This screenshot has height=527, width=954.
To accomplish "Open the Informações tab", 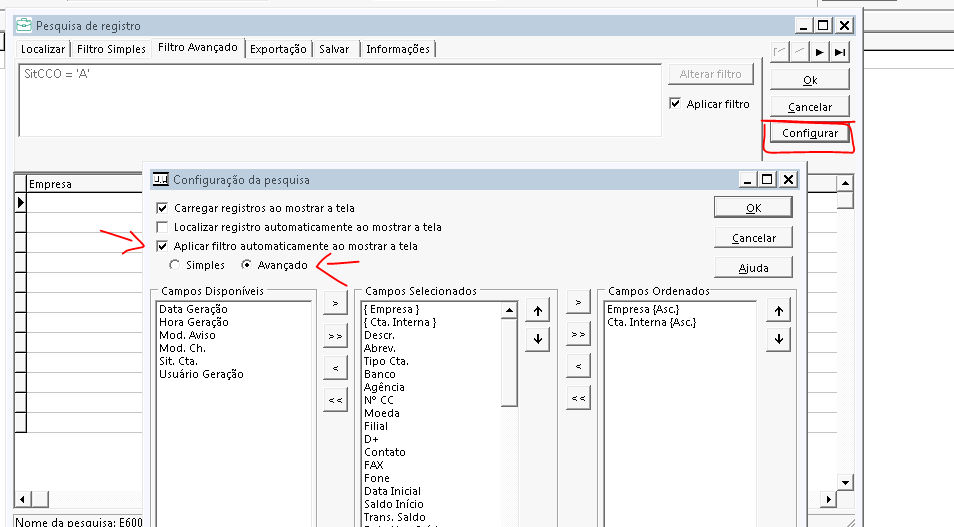I will [398, 49].
